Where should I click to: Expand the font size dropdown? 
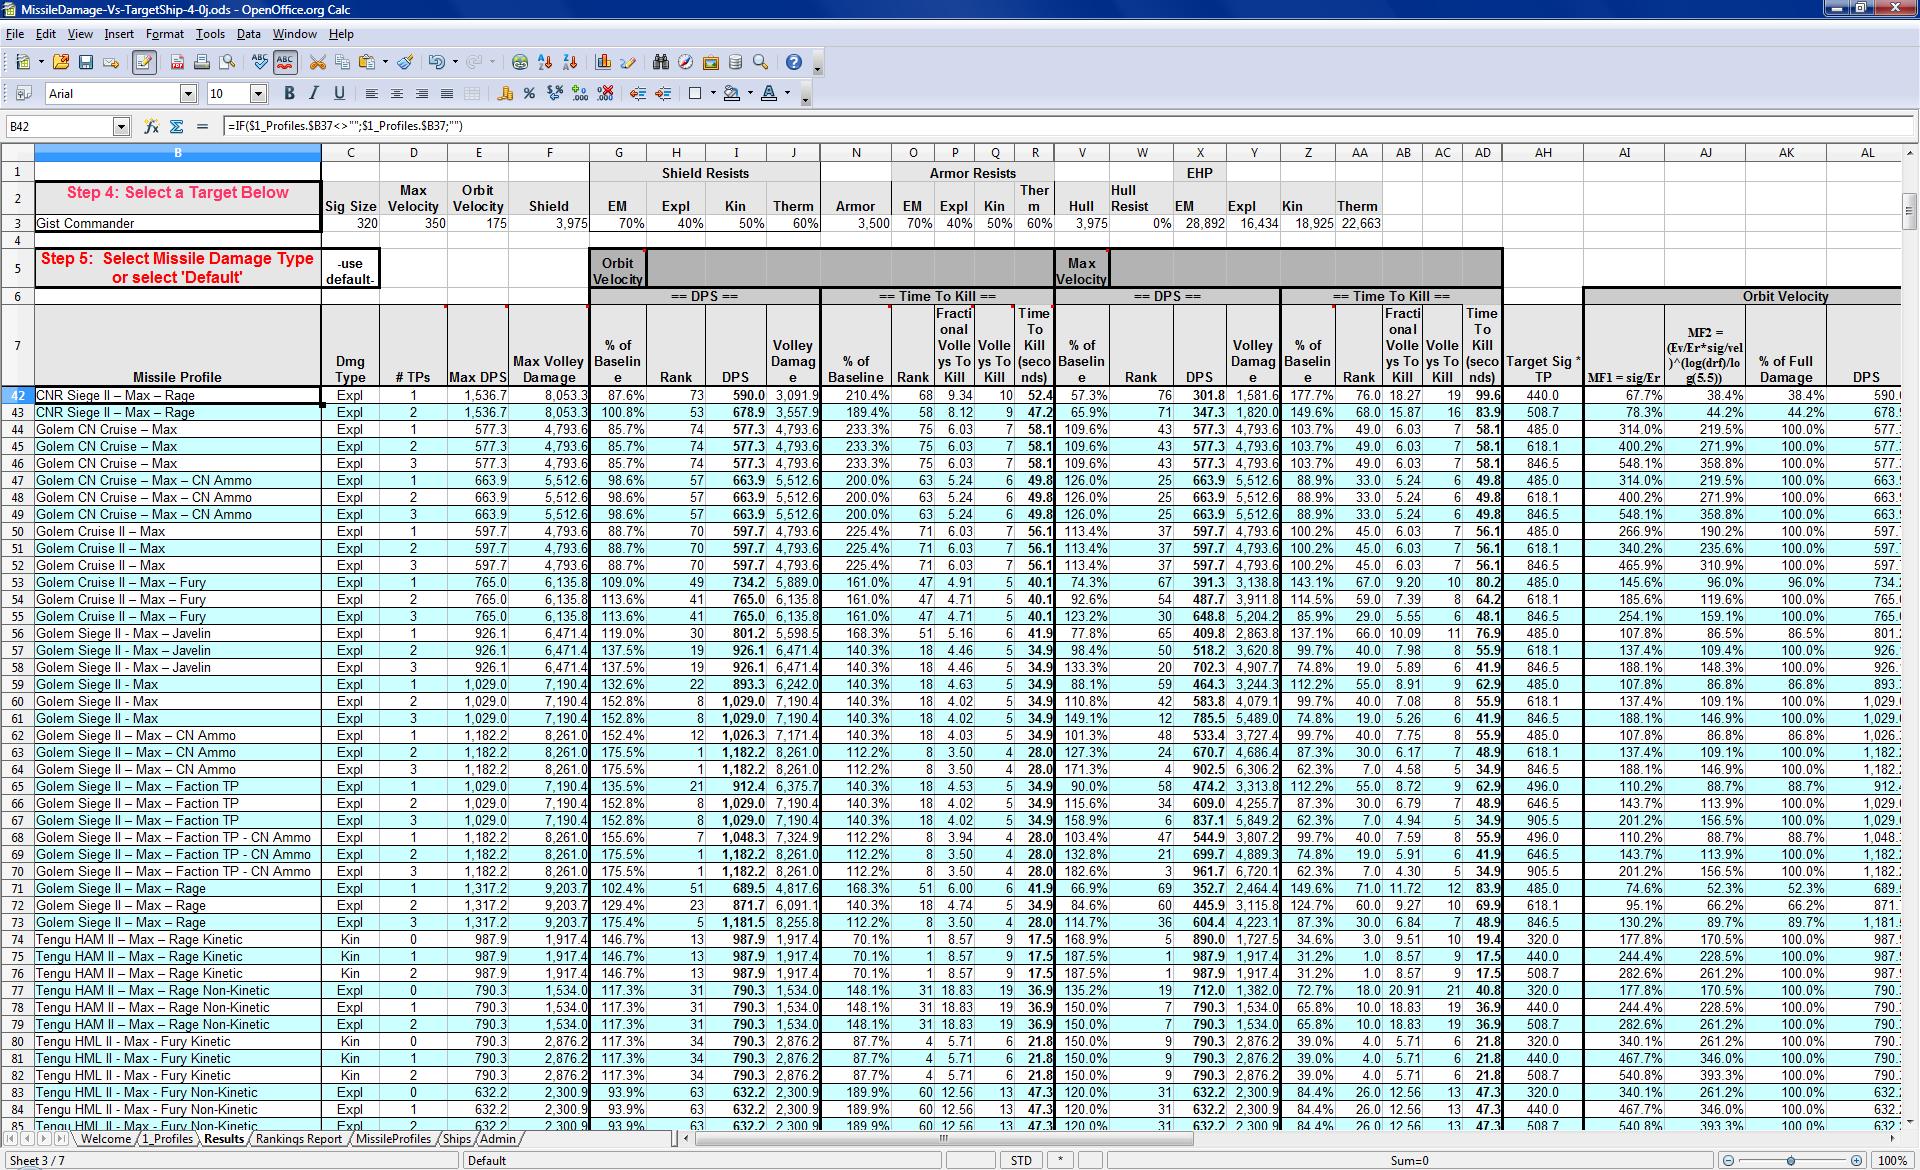258,93
